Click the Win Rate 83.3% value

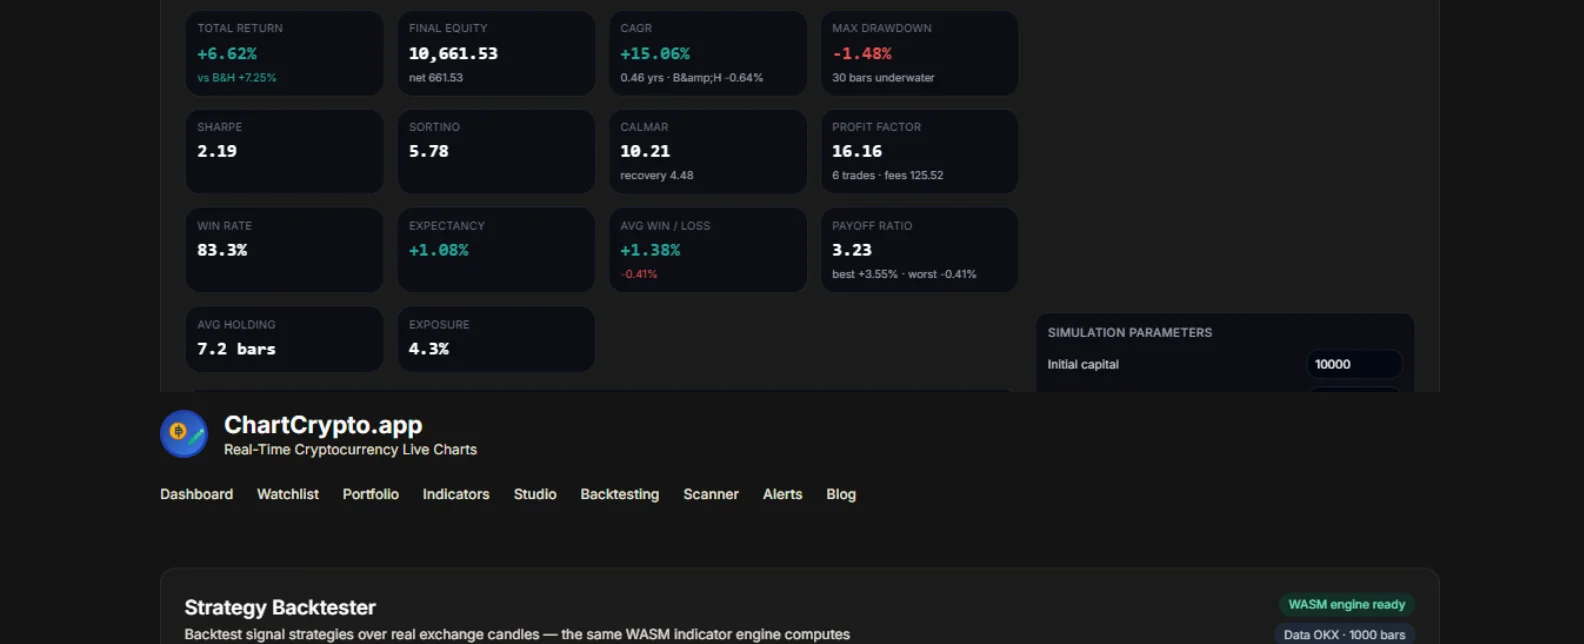tap(222, 250)
